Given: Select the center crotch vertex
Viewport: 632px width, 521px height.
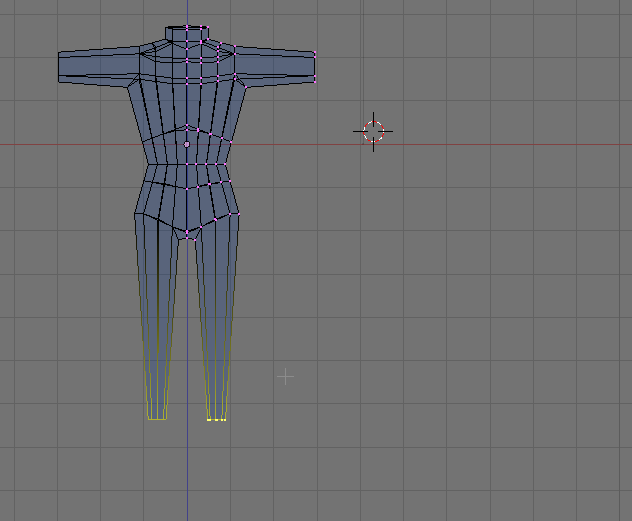Looking at the screenshot, I should tap(187, 232).
